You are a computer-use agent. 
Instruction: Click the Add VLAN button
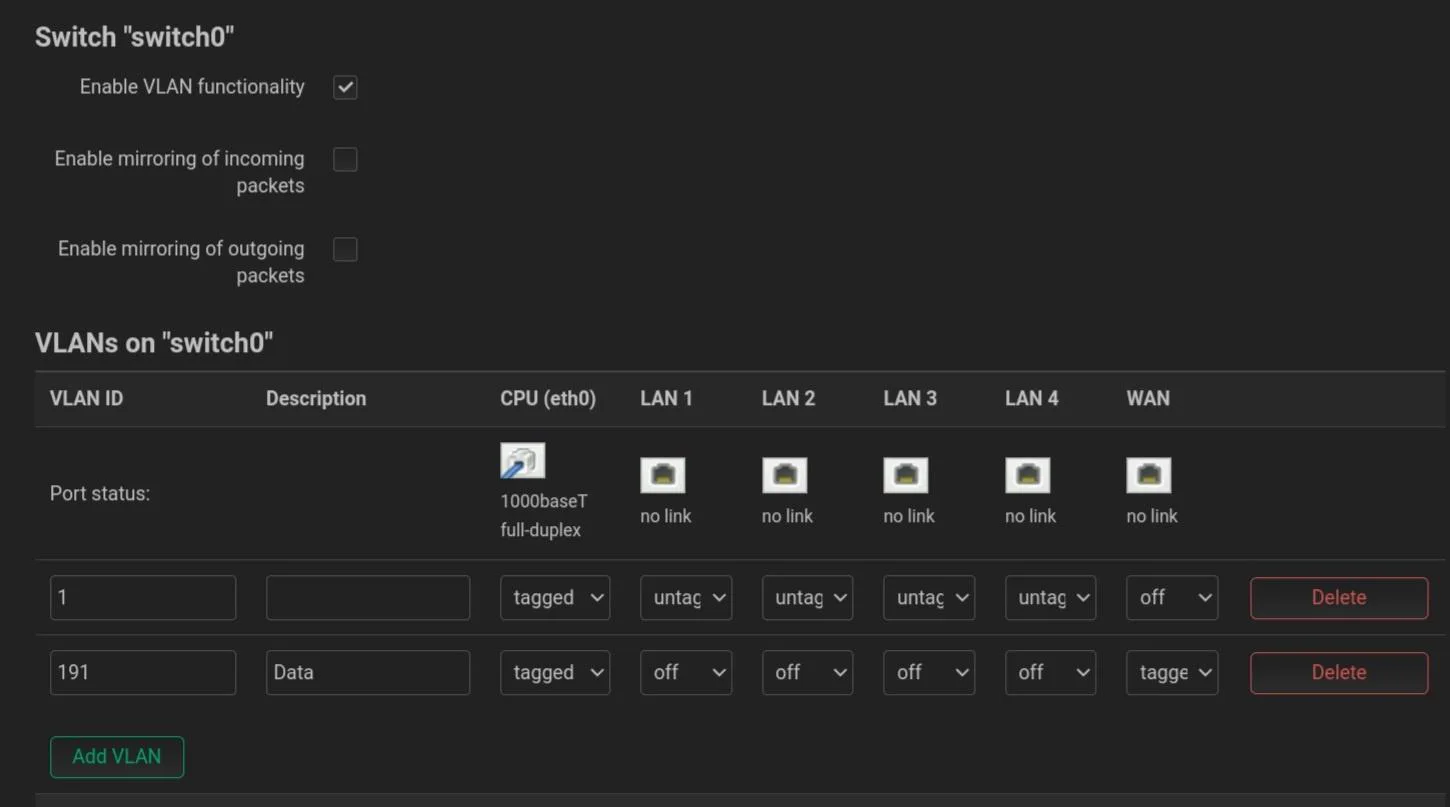117,757
